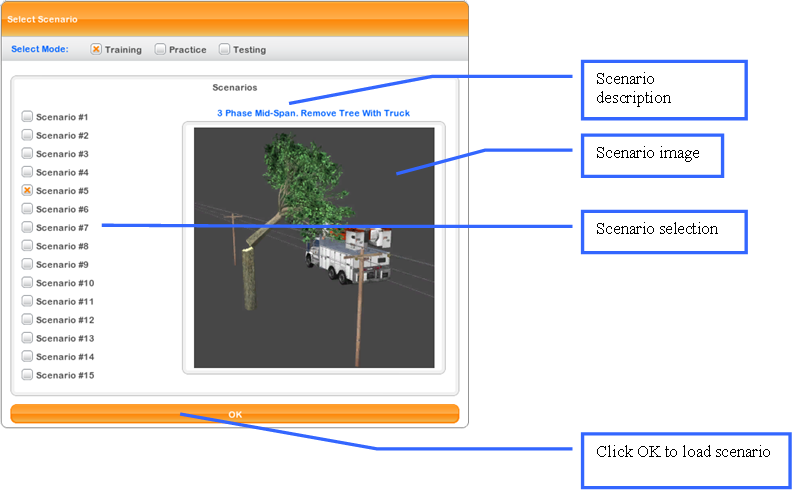Image resolution: width=795 pixels, height=502 pixels.
Task: Uncheck the selected Scenario #5 box
Action: [x=27, y=190]
